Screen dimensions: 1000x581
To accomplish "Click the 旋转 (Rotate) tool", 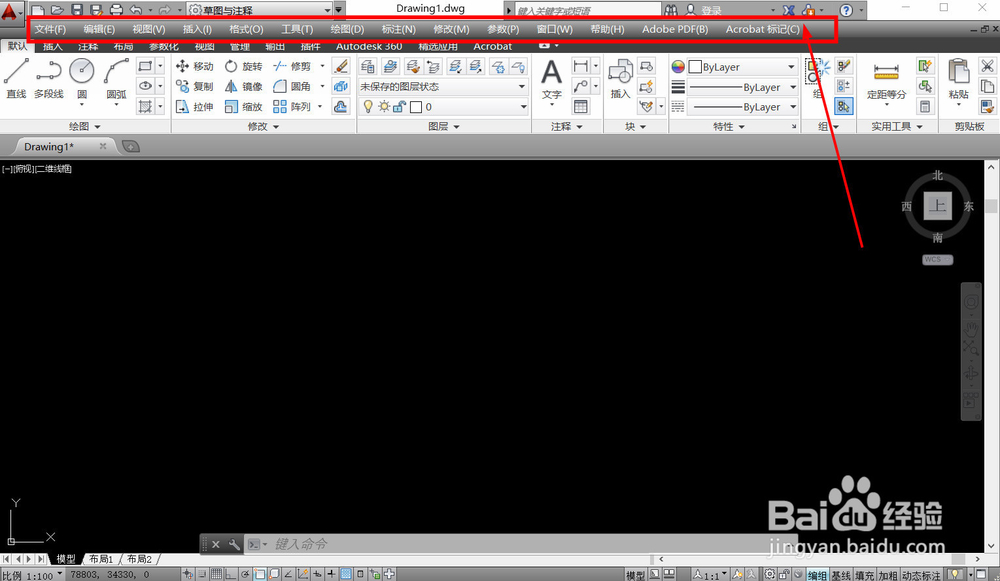I will [244, 66].
